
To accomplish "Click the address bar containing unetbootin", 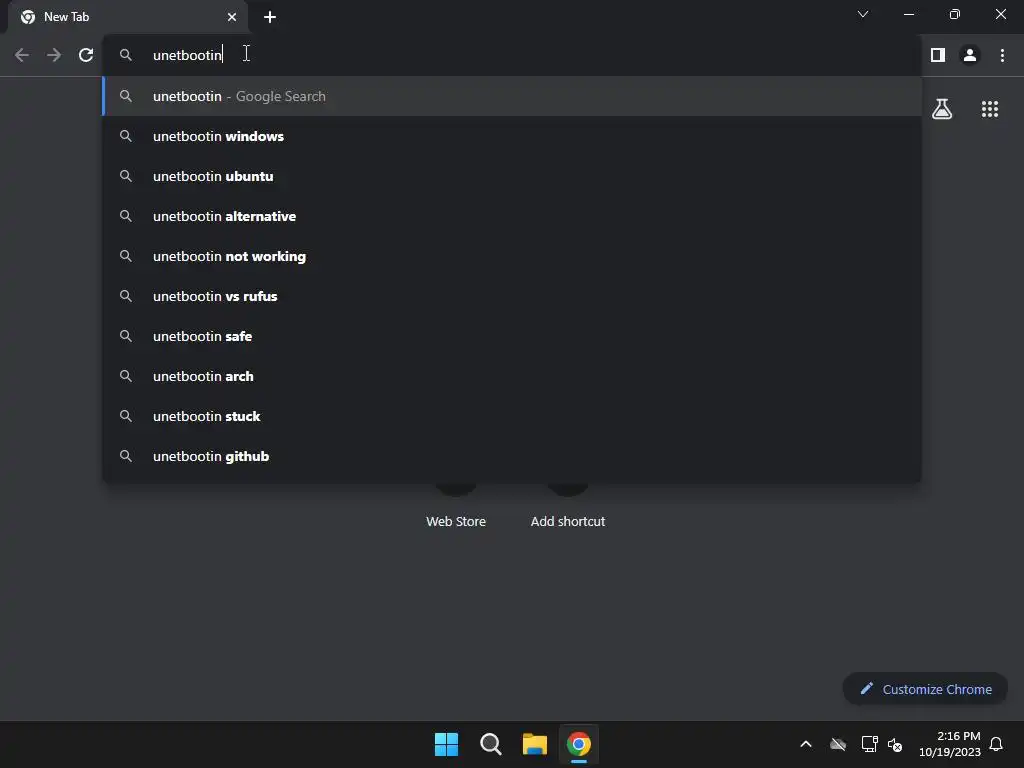I will click(x=513, y=55).
